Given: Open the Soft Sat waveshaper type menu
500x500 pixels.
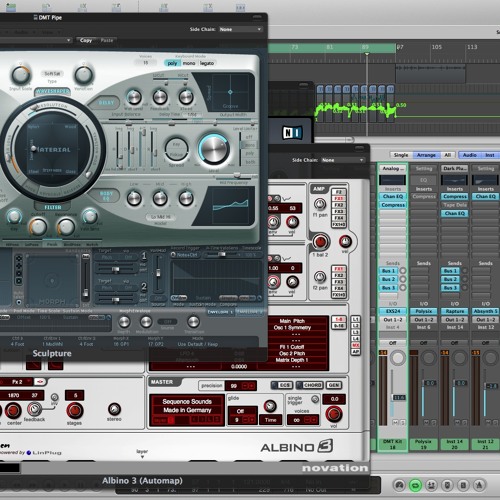Looking at the screenshot, I should click(52, 74).
